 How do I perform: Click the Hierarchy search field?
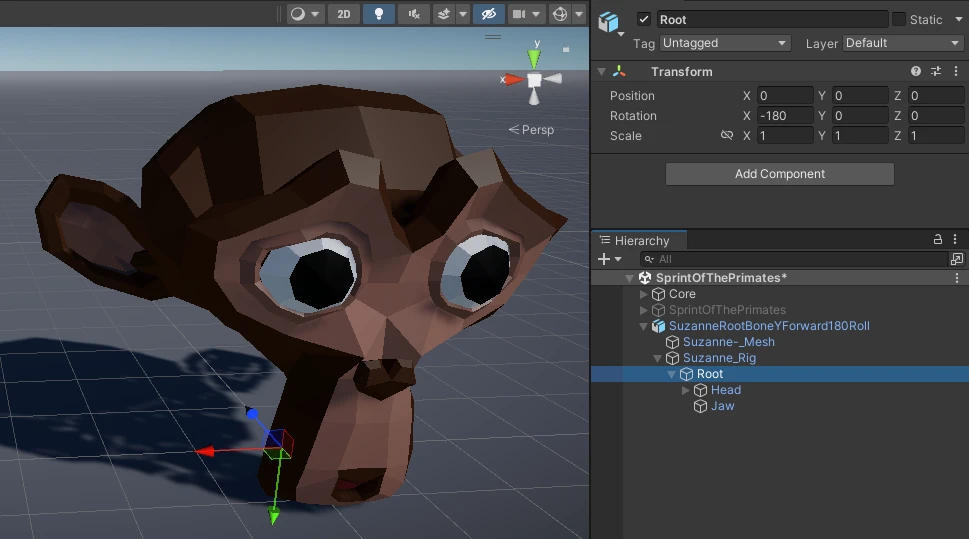(x=793, y=259)
